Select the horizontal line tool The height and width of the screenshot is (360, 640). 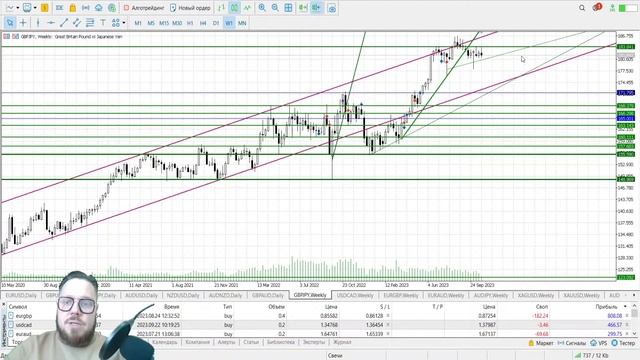51,23
